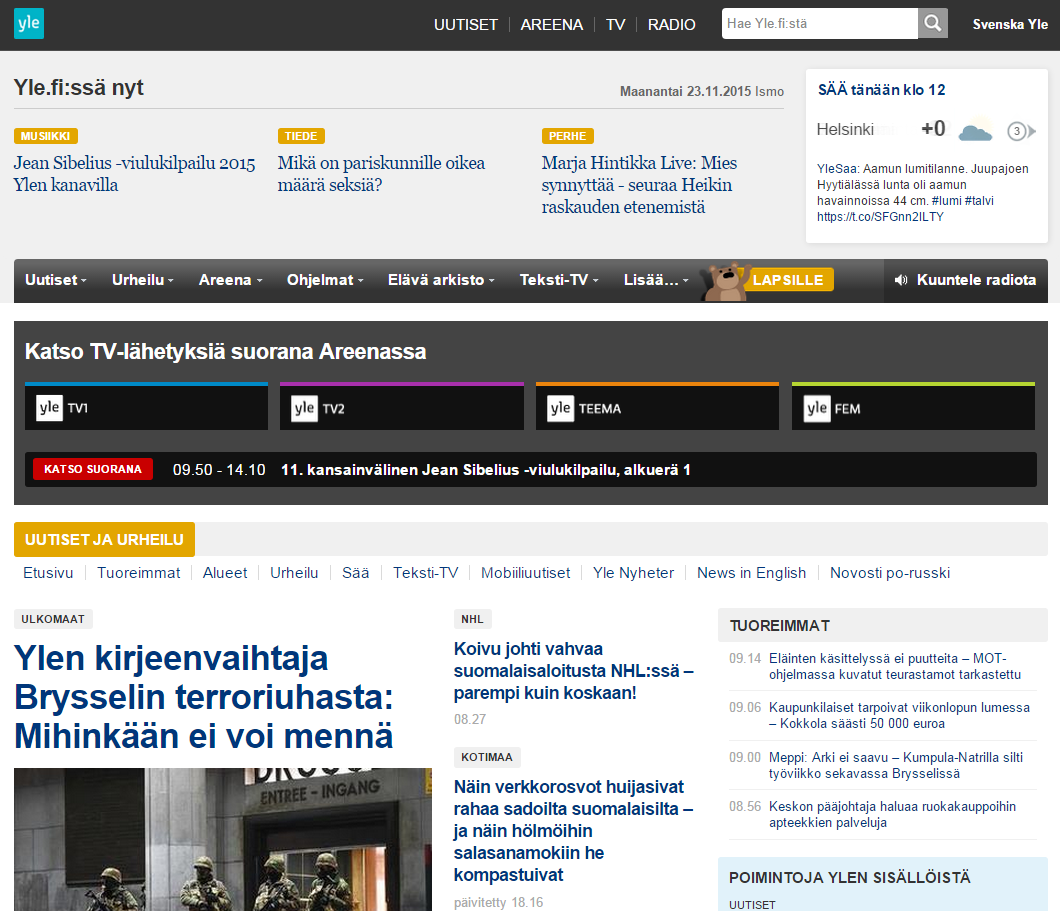Open the Yle TV2 channel tile

(x=402, y=407)
